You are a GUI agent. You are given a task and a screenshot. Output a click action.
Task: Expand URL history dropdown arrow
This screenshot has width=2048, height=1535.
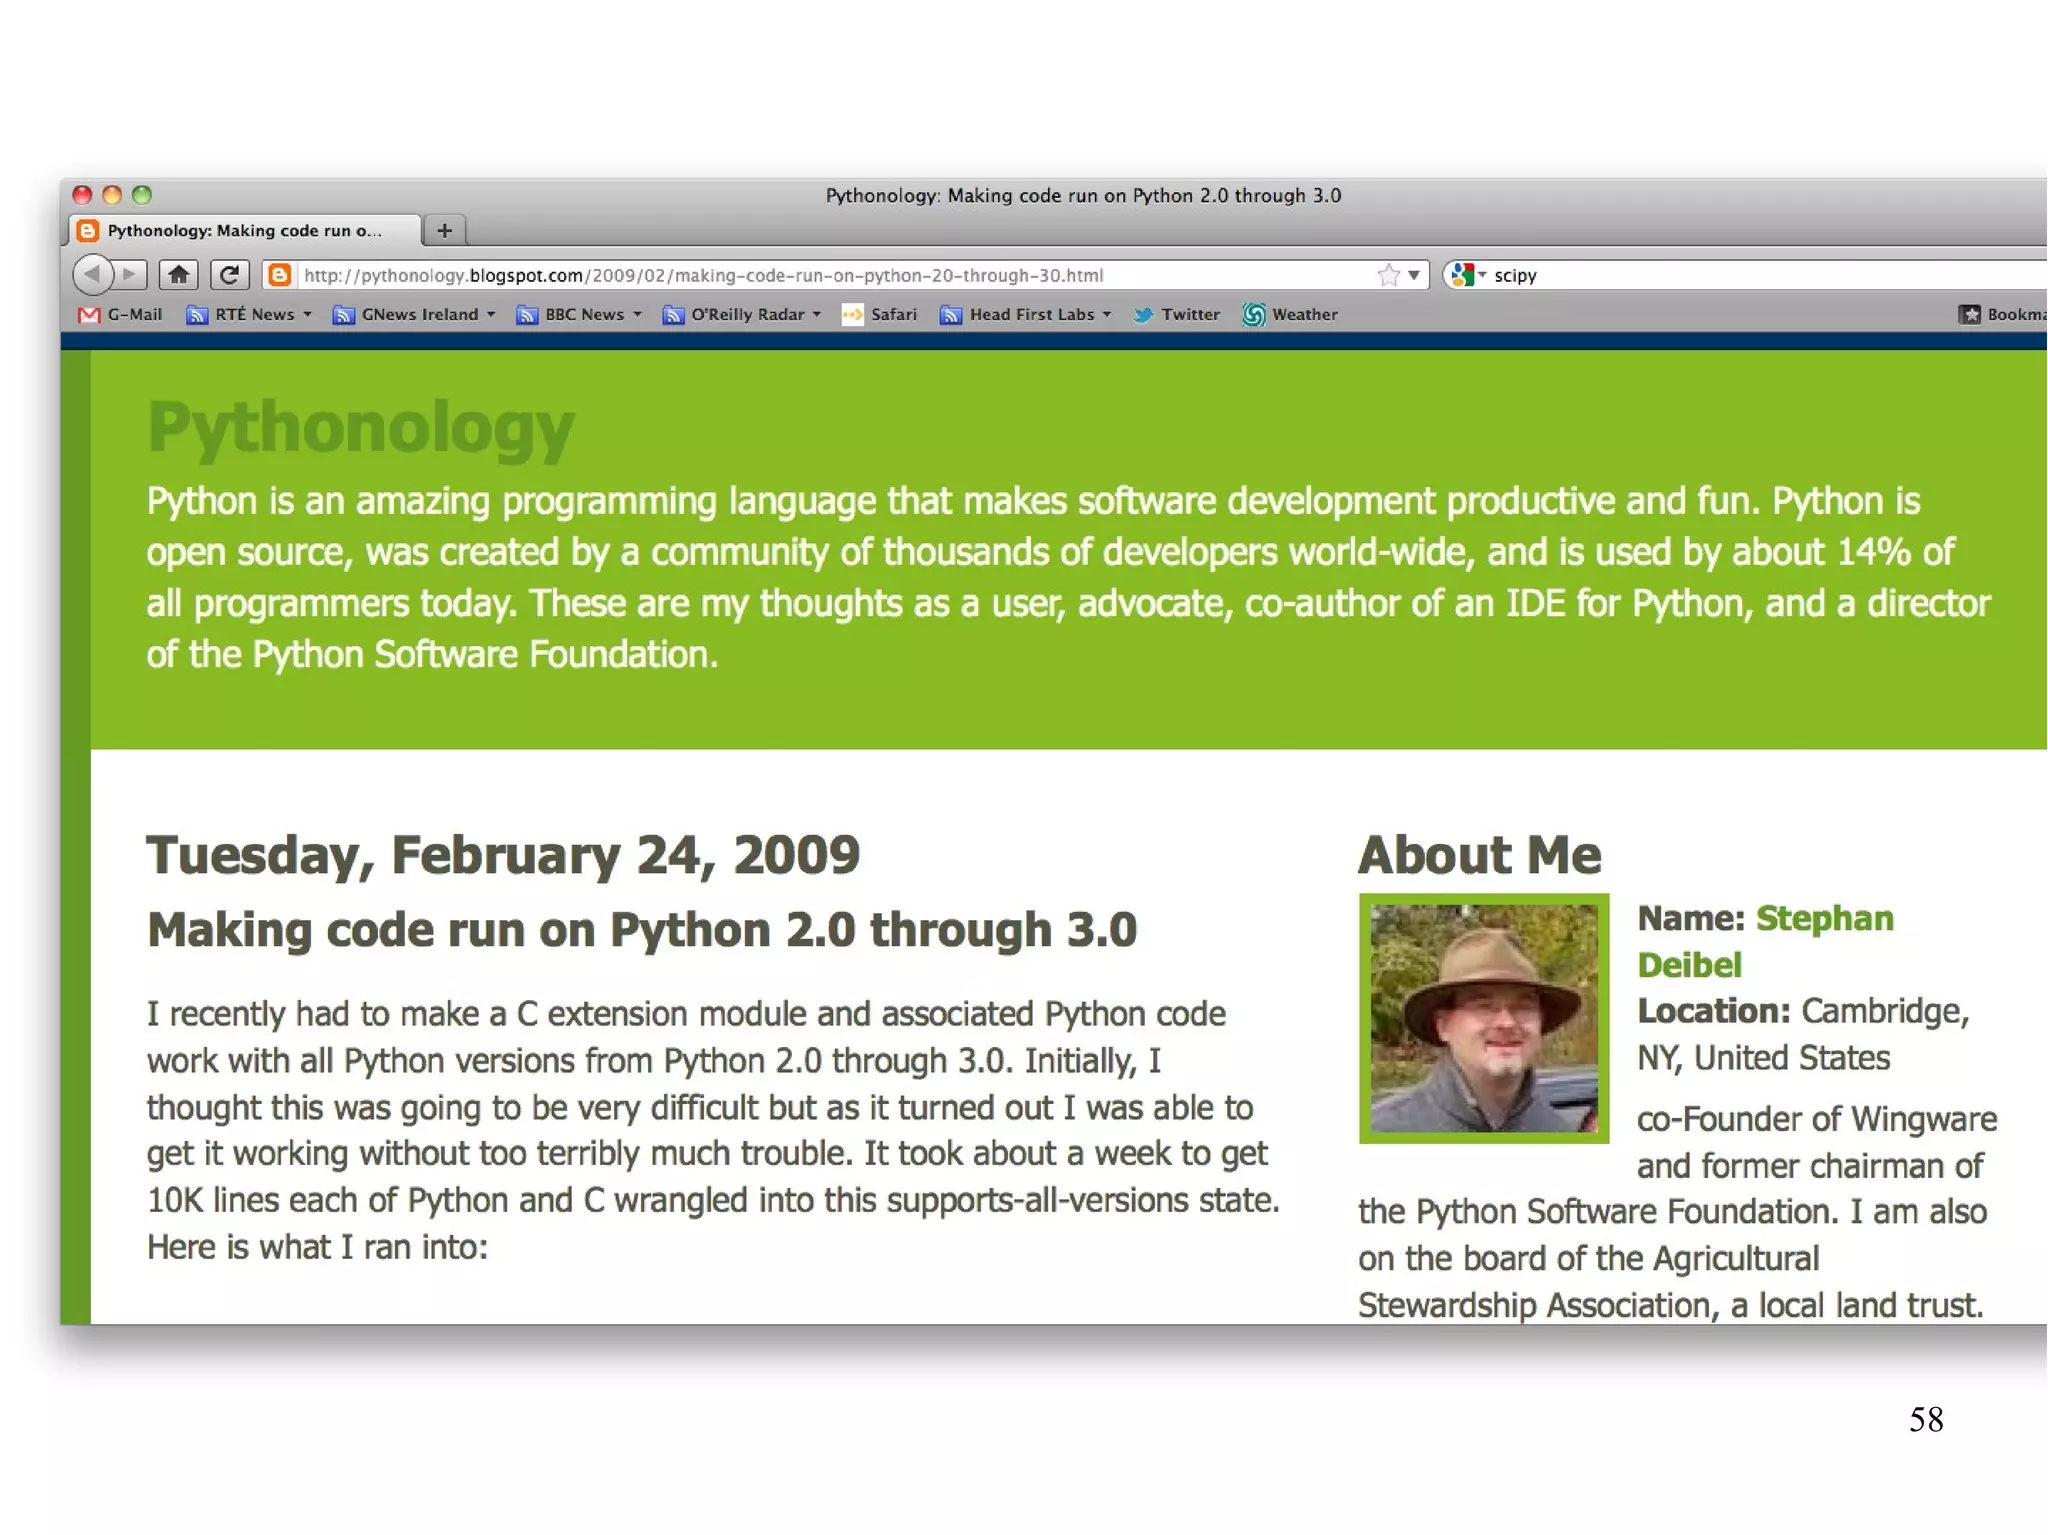pyautogui.click(x=1414, y=275)
